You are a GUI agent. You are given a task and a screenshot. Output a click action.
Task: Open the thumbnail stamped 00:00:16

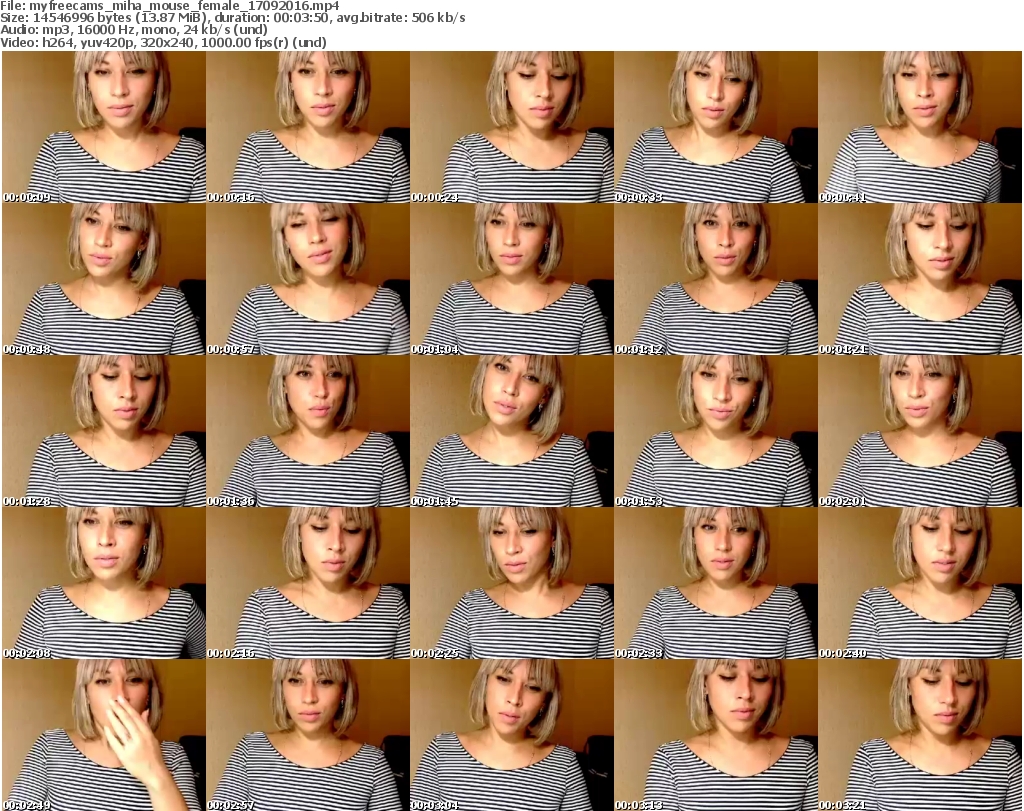(308, 127)
